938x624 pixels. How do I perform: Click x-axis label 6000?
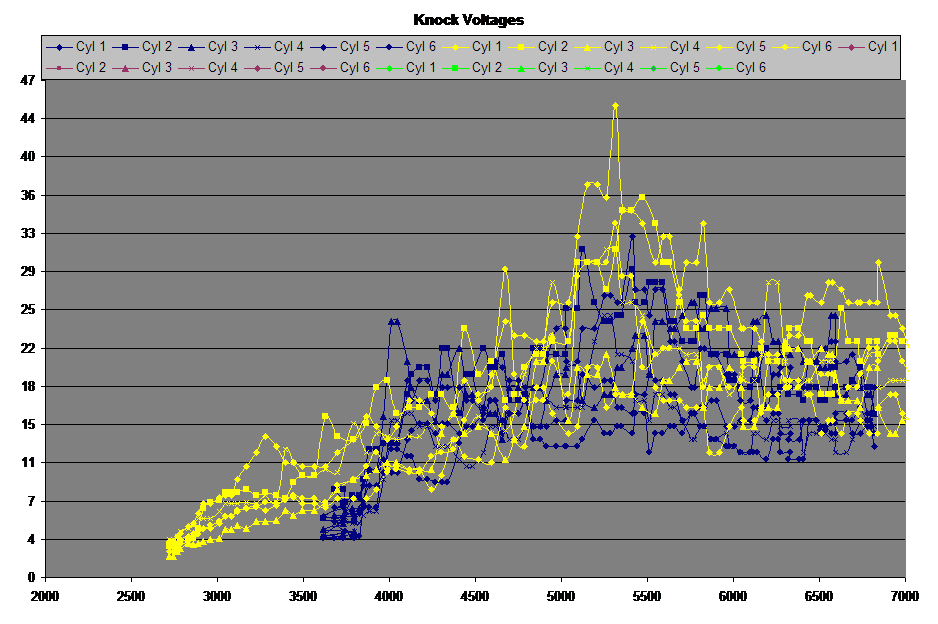[x=733, y=596]
